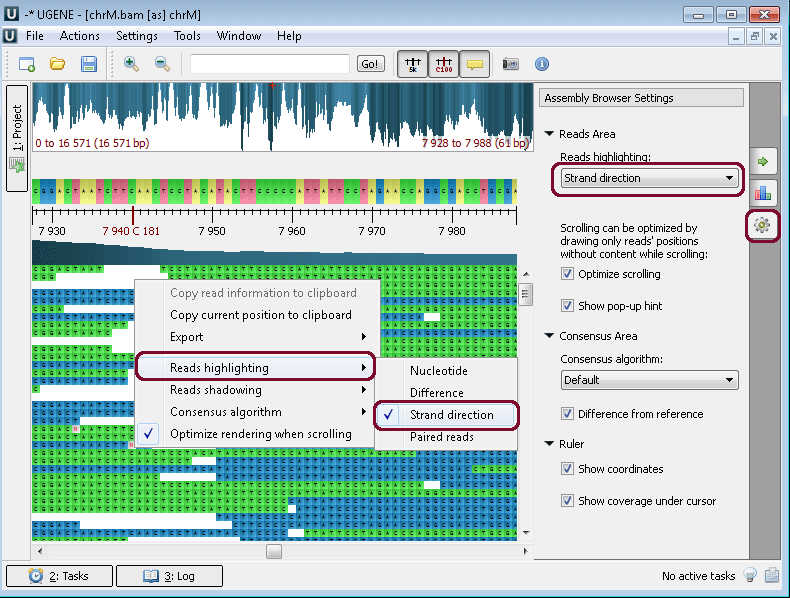This screenshot has height=598, width=790.
Task: Collapse the Ruler section
Action: [x=550, y=444]
